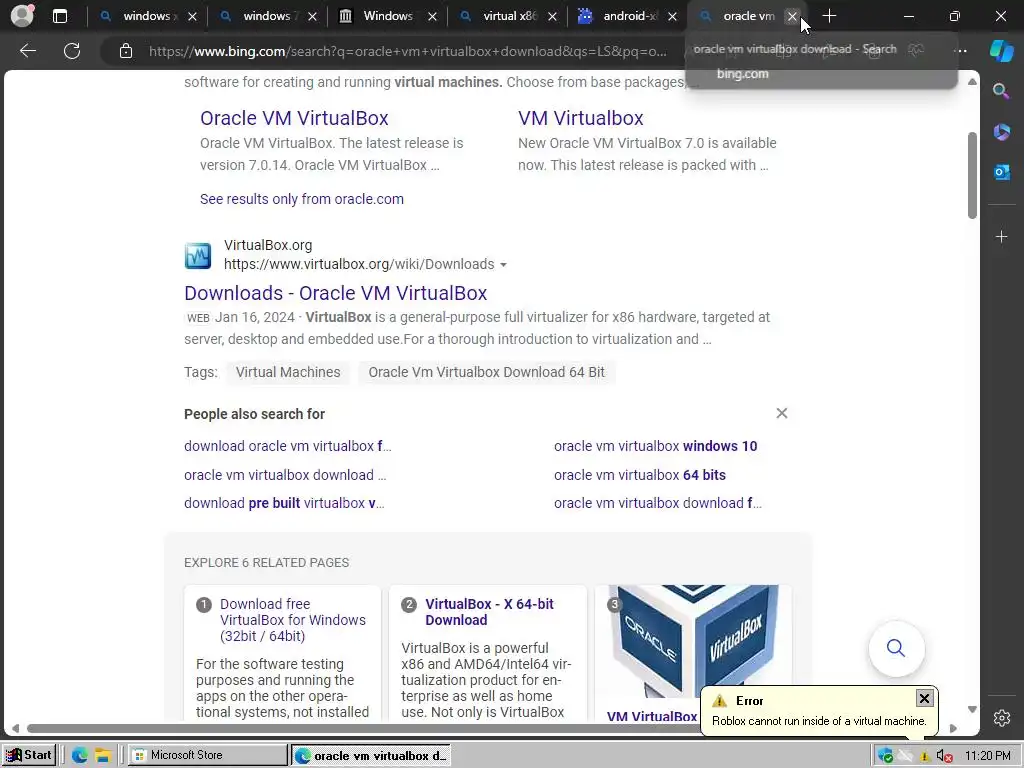Click the security shield tray icon
This screenshot has width=1024, height=768.
pos(885,756)
